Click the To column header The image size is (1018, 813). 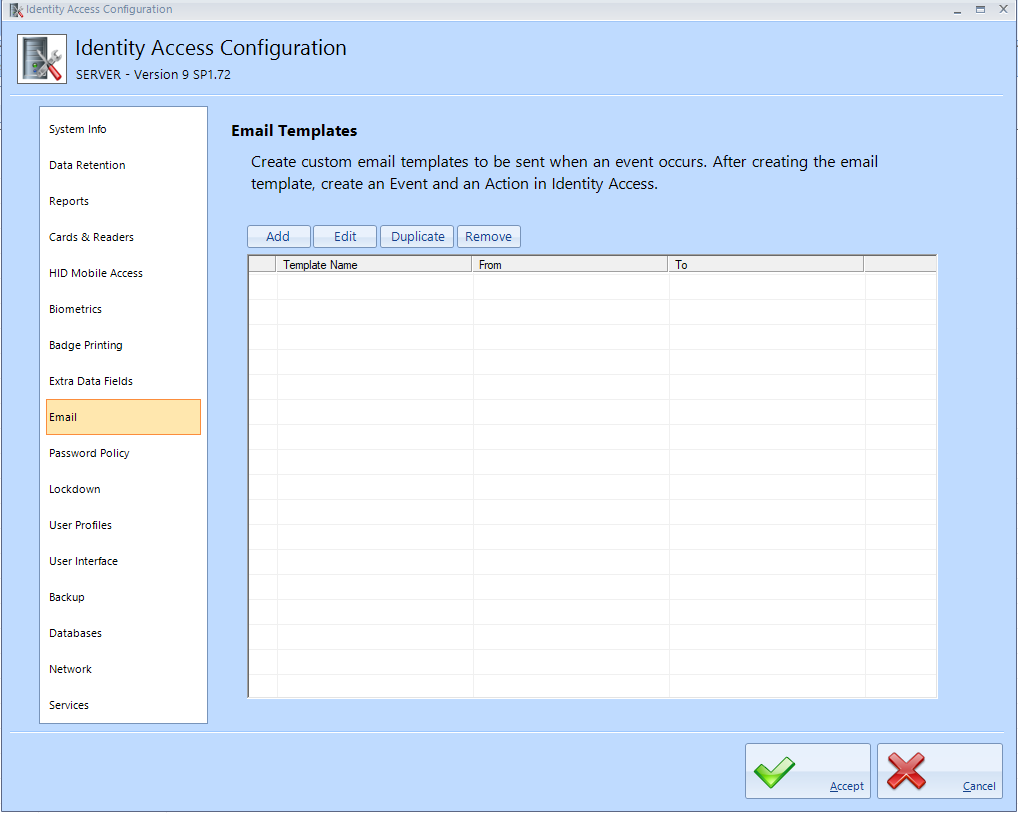(x=766, y=264)
